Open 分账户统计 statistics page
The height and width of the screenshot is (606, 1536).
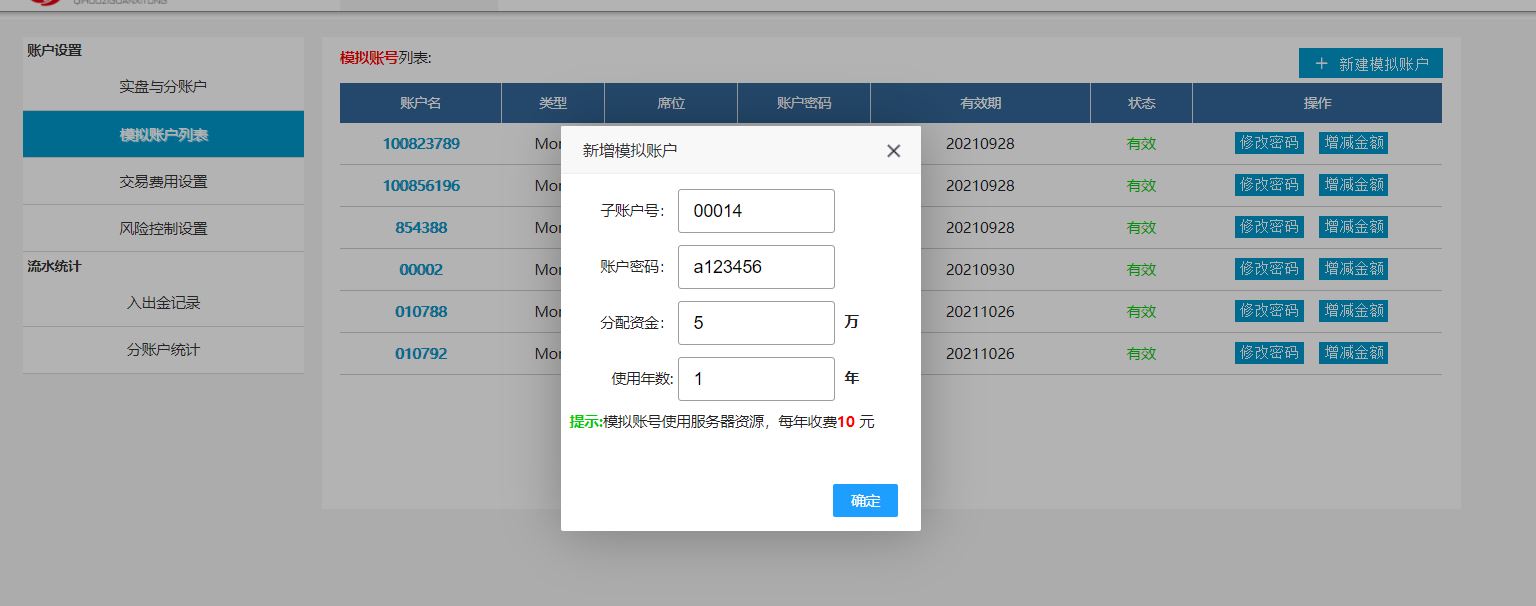pyautogui.click(x=163, y=350)
